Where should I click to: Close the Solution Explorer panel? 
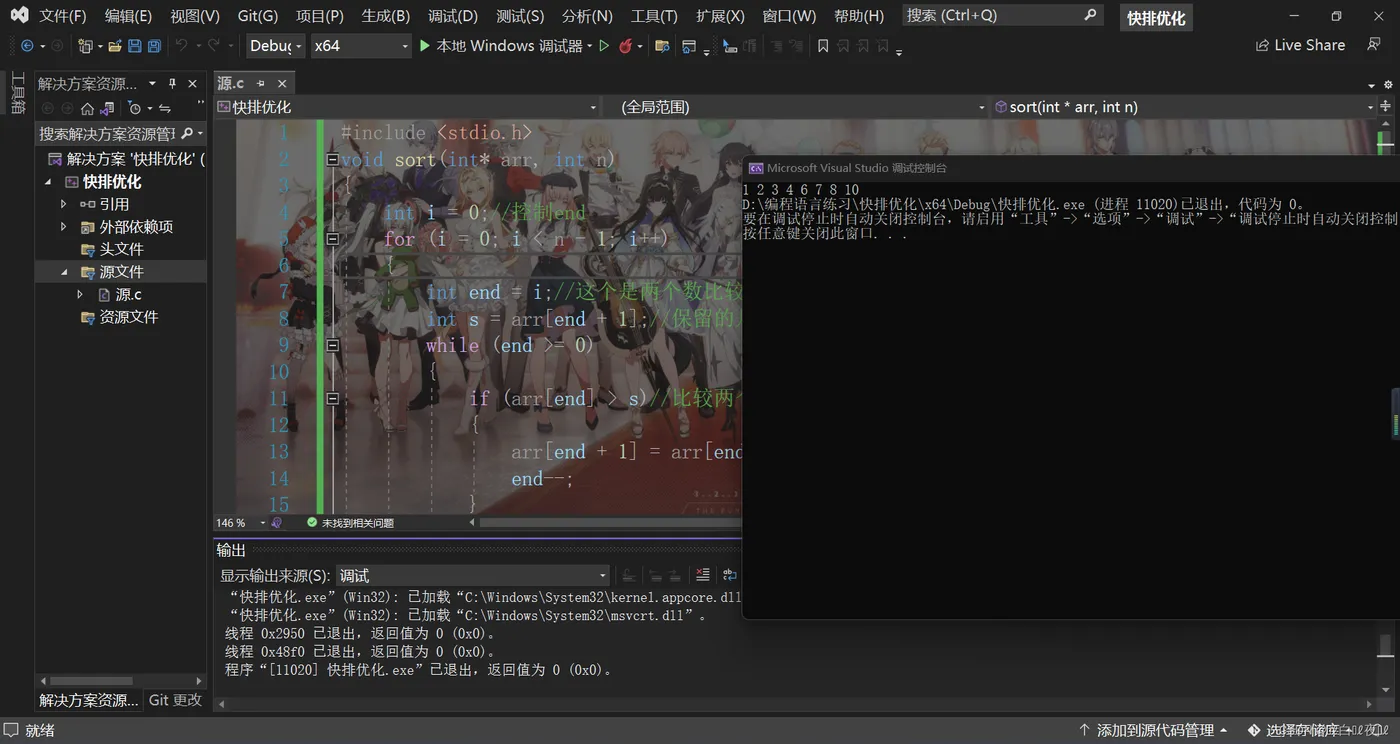pos(193,84)
